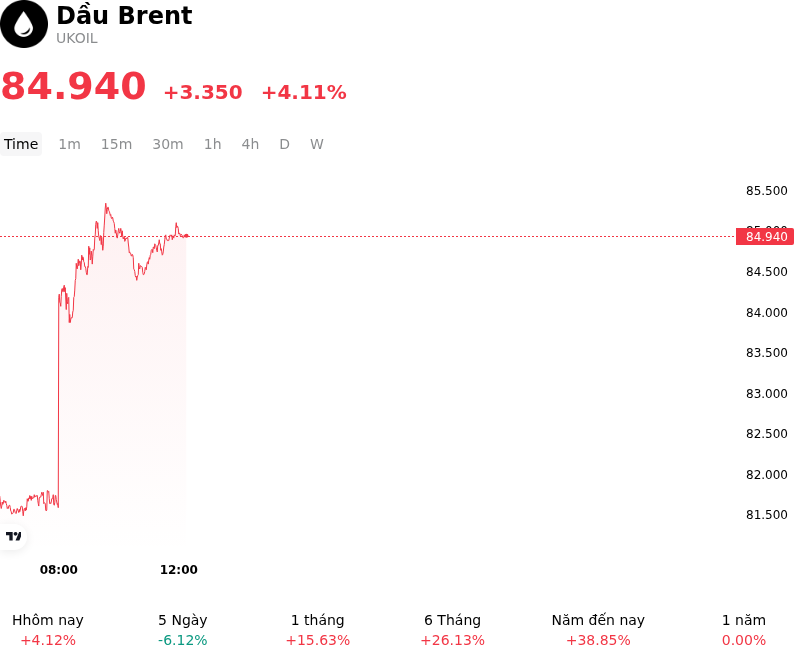The height and width of the screenshot is (660, 800).
Task: Open the Dầu Brent title link
Action: click(124, 15)
